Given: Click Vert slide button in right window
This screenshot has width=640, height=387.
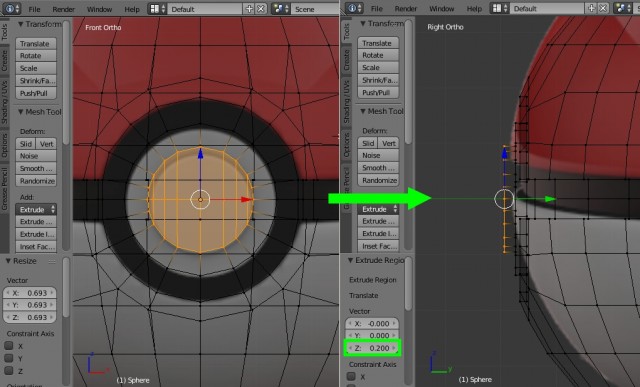Looking at the screenshot, I should [x=389, y=143].
